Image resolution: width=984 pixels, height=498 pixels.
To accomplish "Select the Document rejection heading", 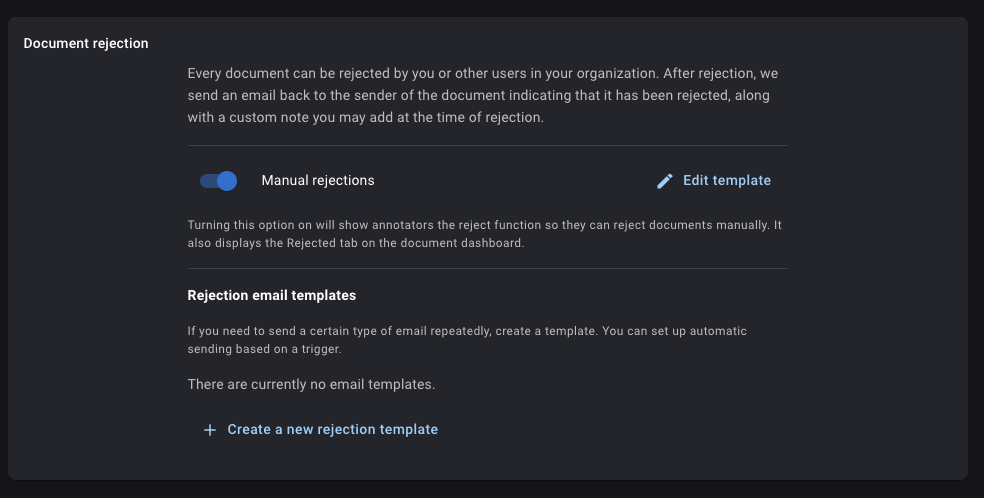I will [86, 43].
